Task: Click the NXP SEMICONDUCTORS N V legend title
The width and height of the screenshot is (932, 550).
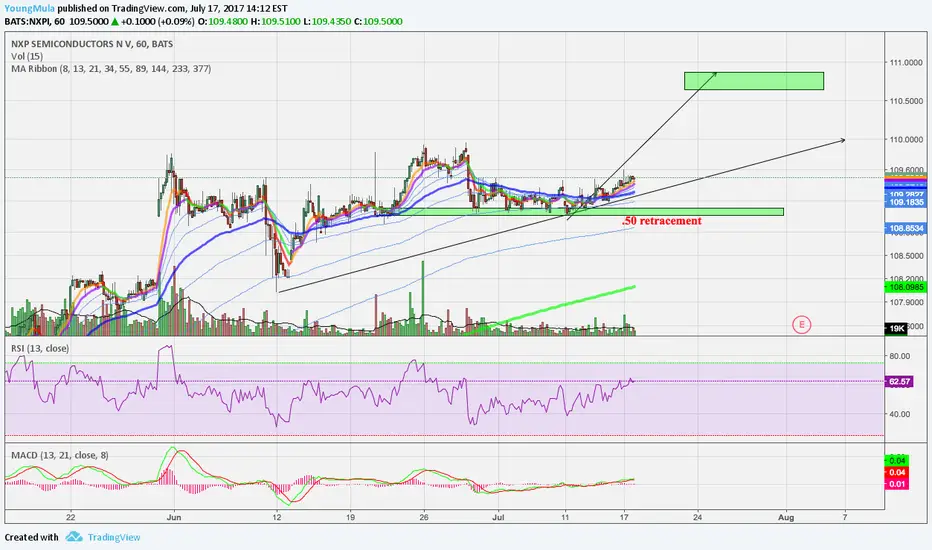Action: (x=92, y=44)
